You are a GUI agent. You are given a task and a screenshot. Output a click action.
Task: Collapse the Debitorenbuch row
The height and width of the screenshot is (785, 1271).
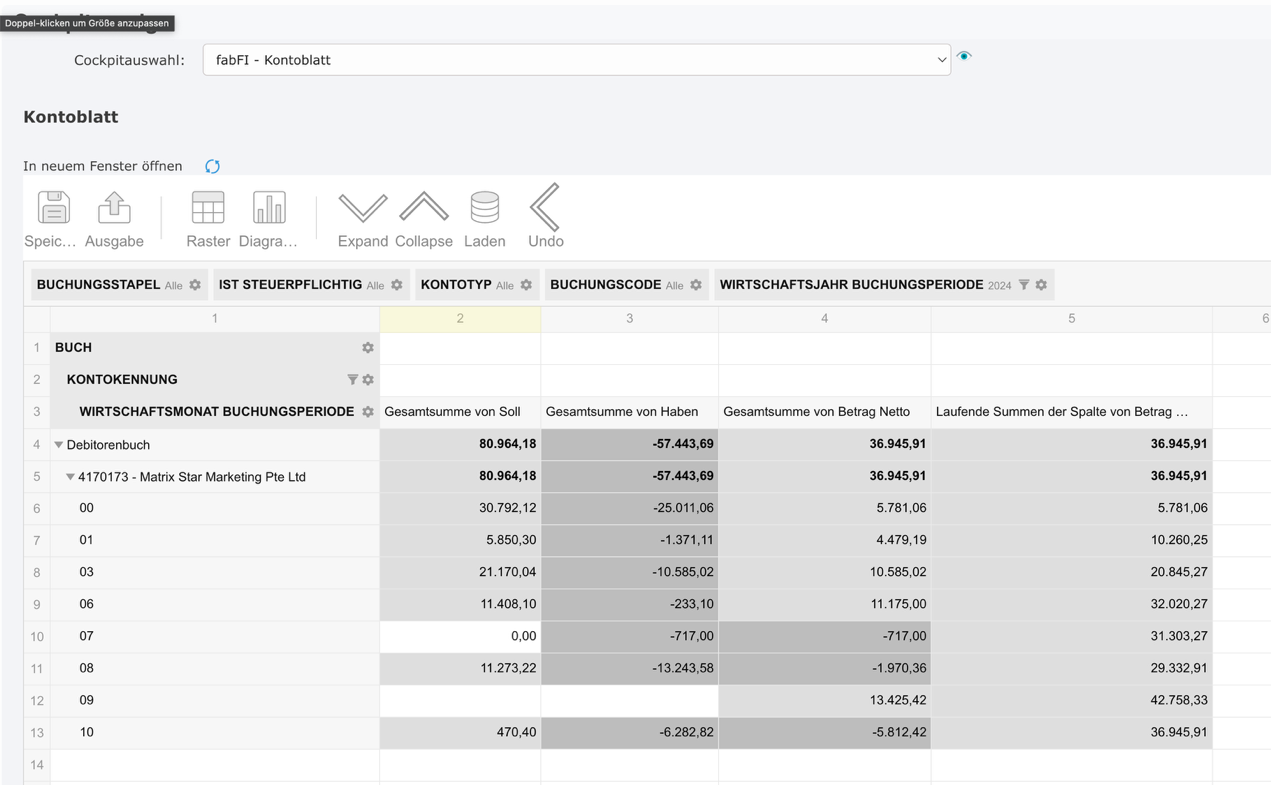(59, 445)
